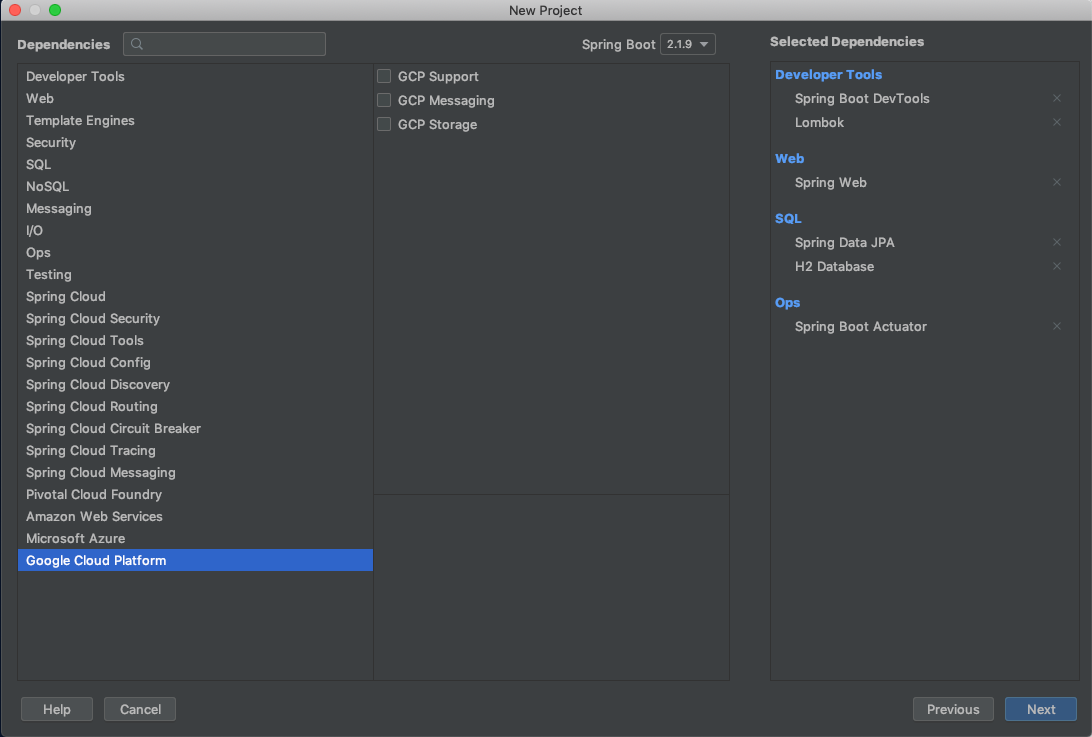The image size is (1092, 737).
Task: Select Amazon Web Services category
Action: pyautogui.click(x=195, y=516)
